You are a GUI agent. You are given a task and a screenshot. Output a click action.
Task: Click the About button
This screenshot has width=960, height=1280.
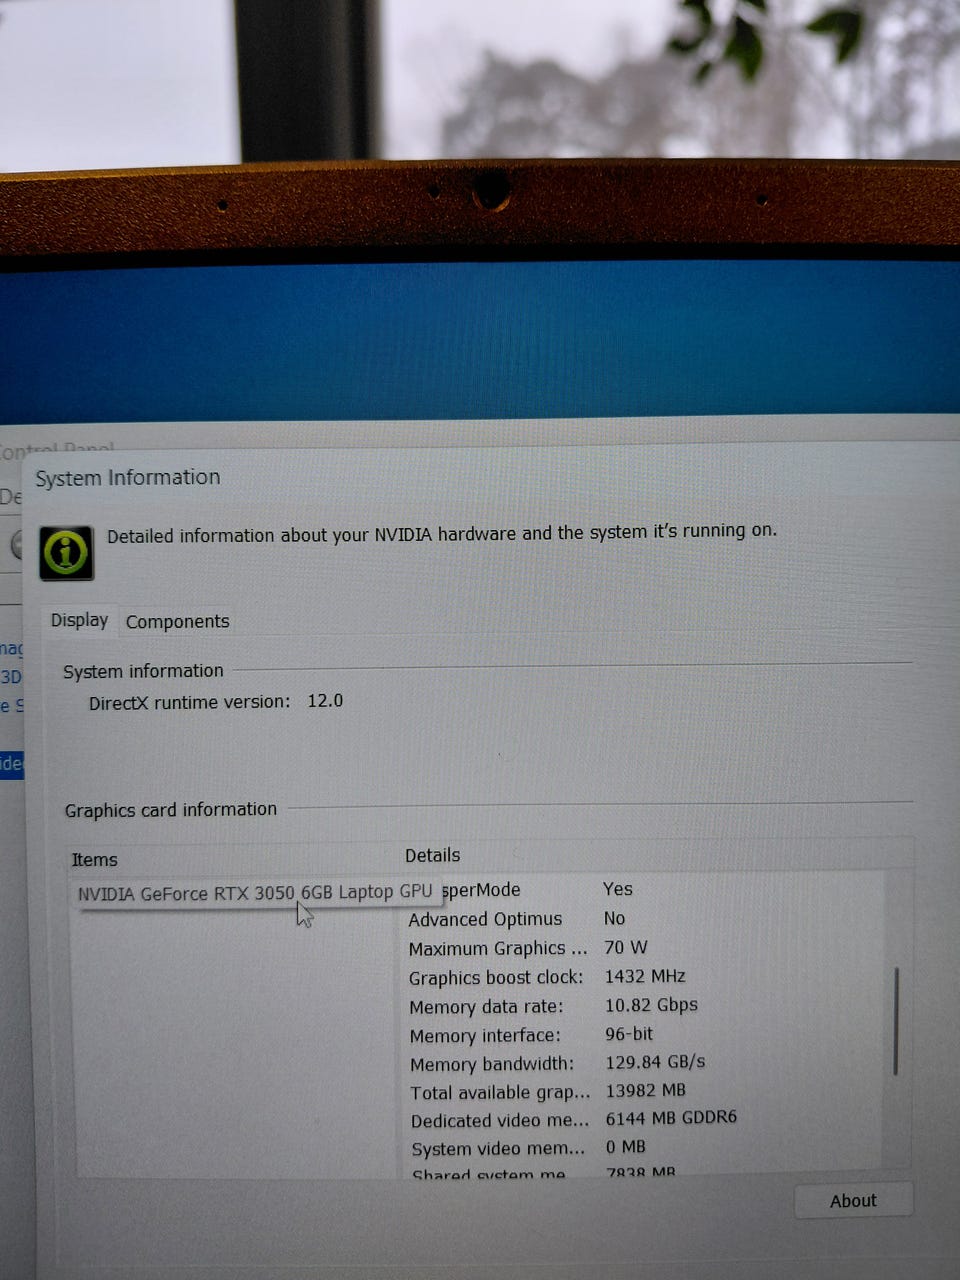tap(853, 1200)
